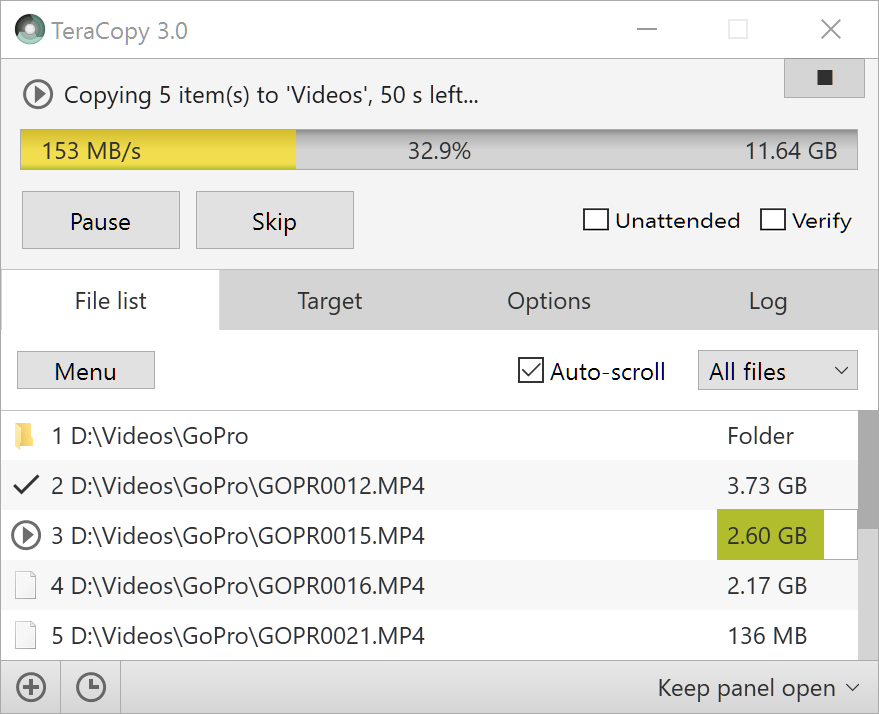Open the All files filter dropdown
Image resolution: width=879 pixels, height=714 pixels.
click(777, 370)
